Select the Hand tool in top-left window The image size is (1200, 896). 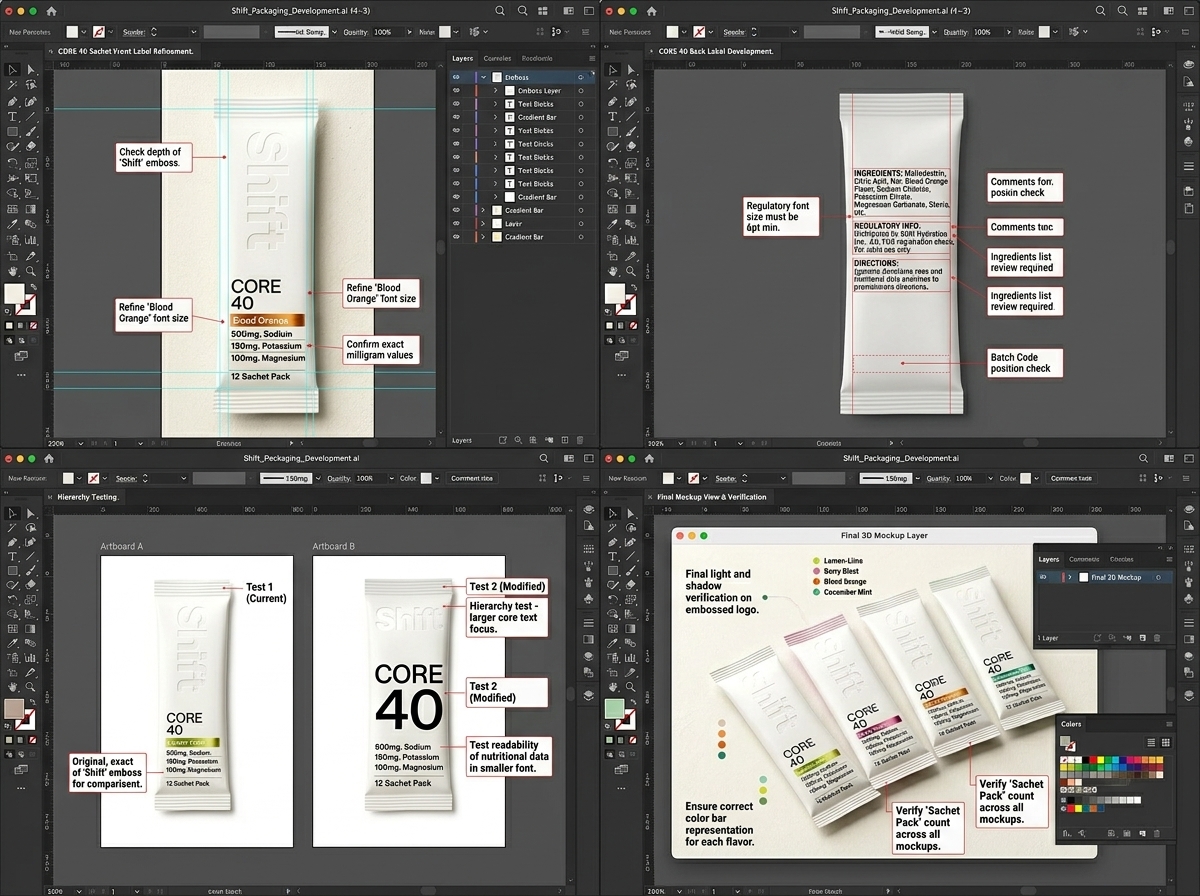12,271
